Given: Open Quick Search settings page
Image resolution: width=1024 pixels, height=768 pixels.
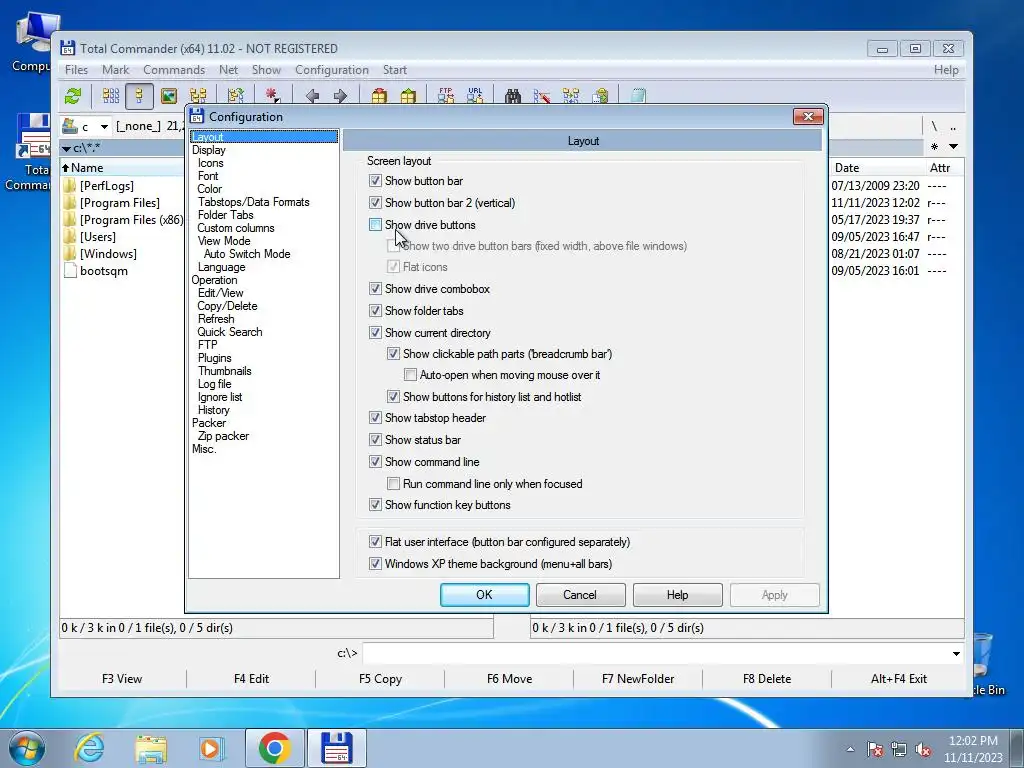Looking at the screenshot, I should coord(230,332).
